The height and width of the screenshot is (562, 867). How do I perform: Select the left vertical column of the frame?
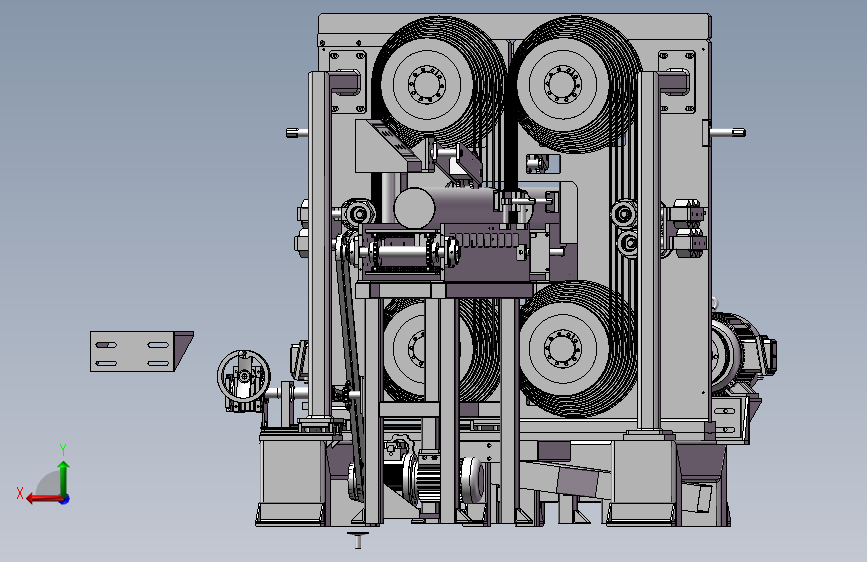pos(320,246)
